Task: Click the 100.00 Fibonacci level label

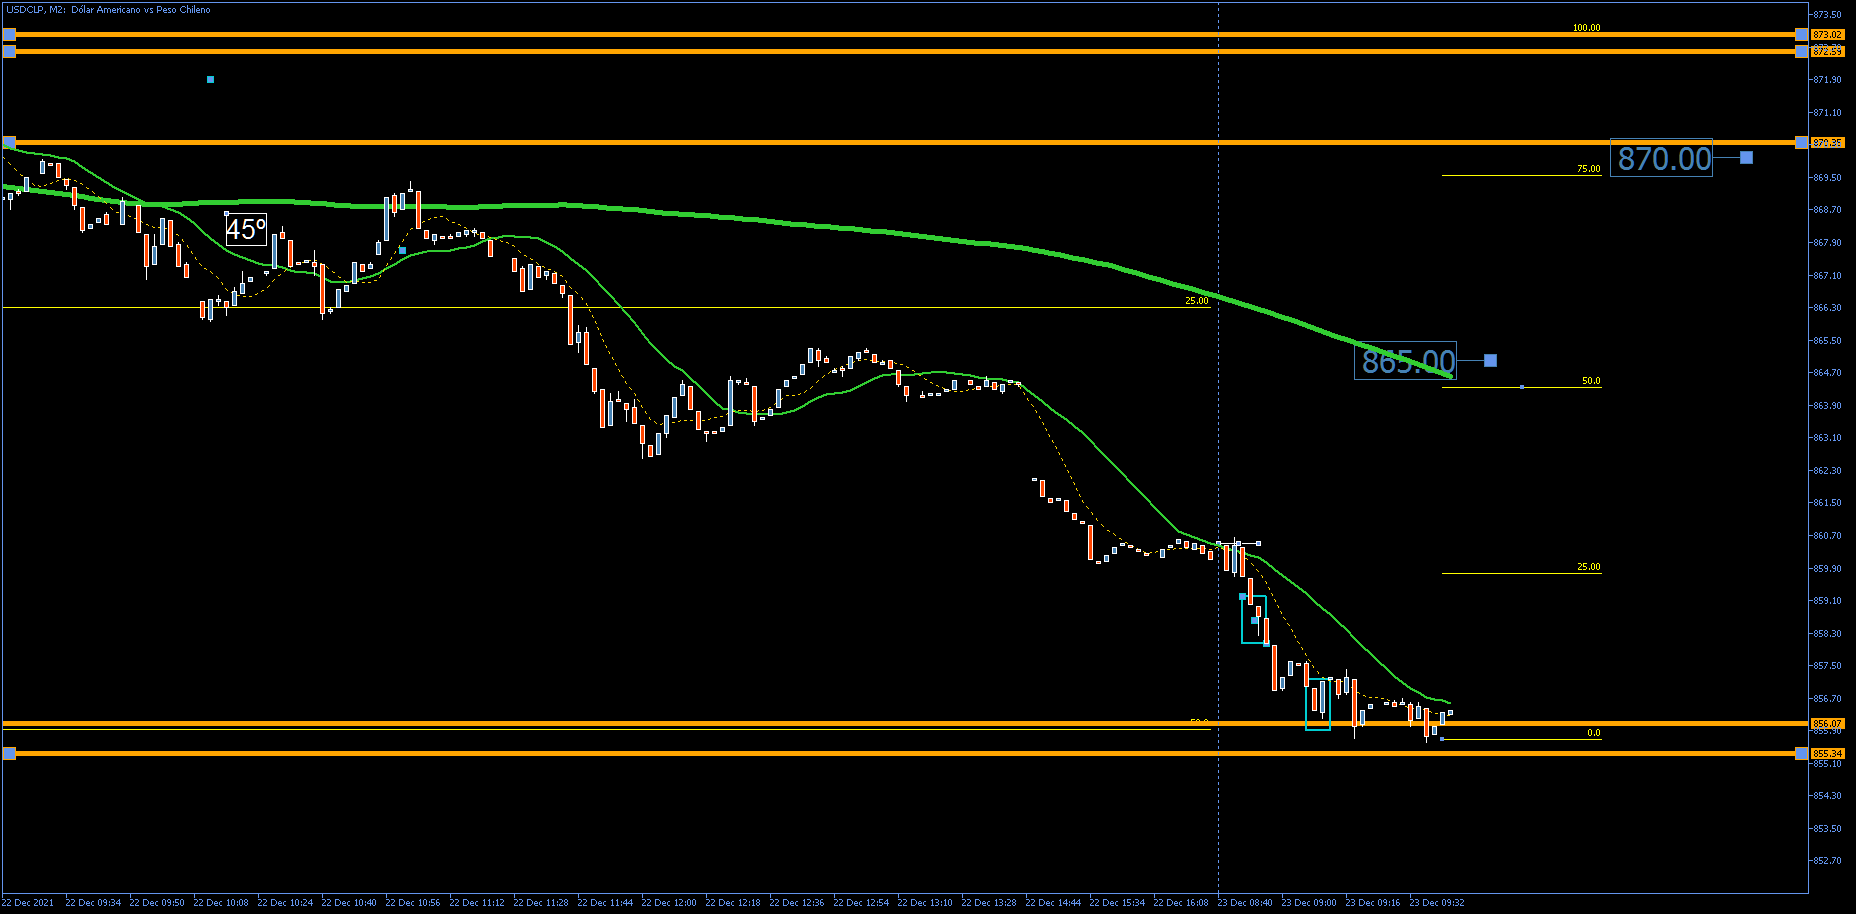Action: tap(1586, 28)
